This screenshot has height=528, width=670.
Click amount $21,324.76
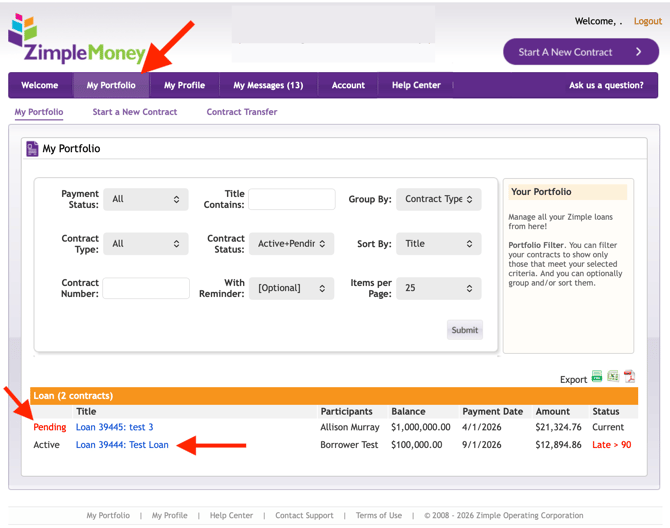coord(558,427)
